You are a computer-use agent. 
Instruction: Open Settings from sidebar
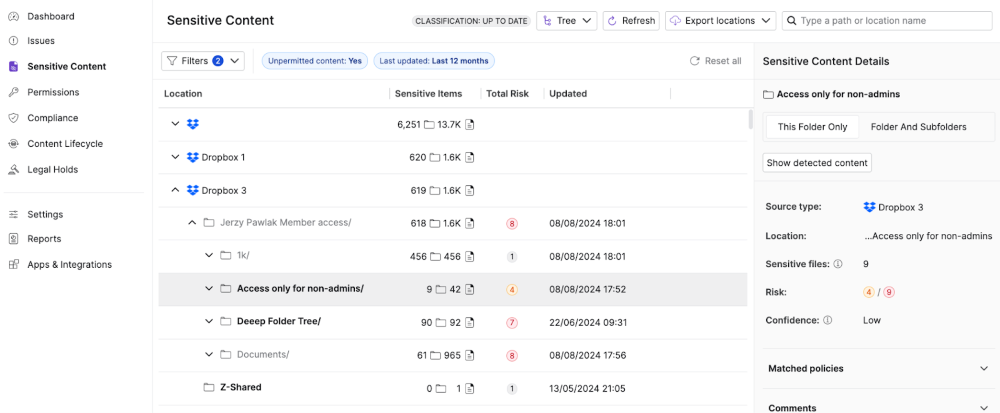[x=45, y=215]
